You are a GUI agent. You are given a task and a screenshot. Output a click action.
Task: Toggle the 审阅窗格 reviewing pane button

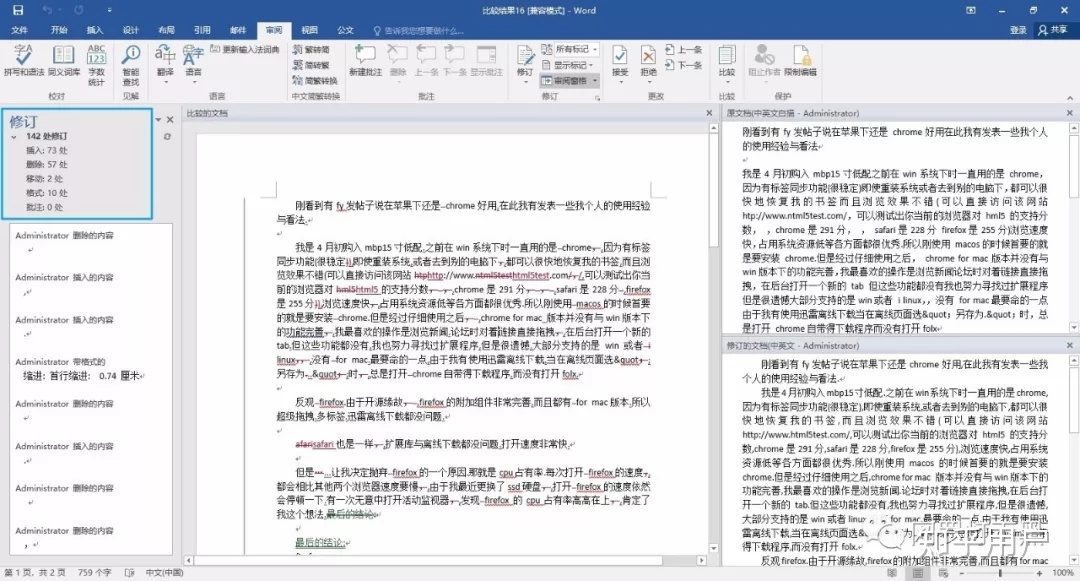tap(564, 81)
